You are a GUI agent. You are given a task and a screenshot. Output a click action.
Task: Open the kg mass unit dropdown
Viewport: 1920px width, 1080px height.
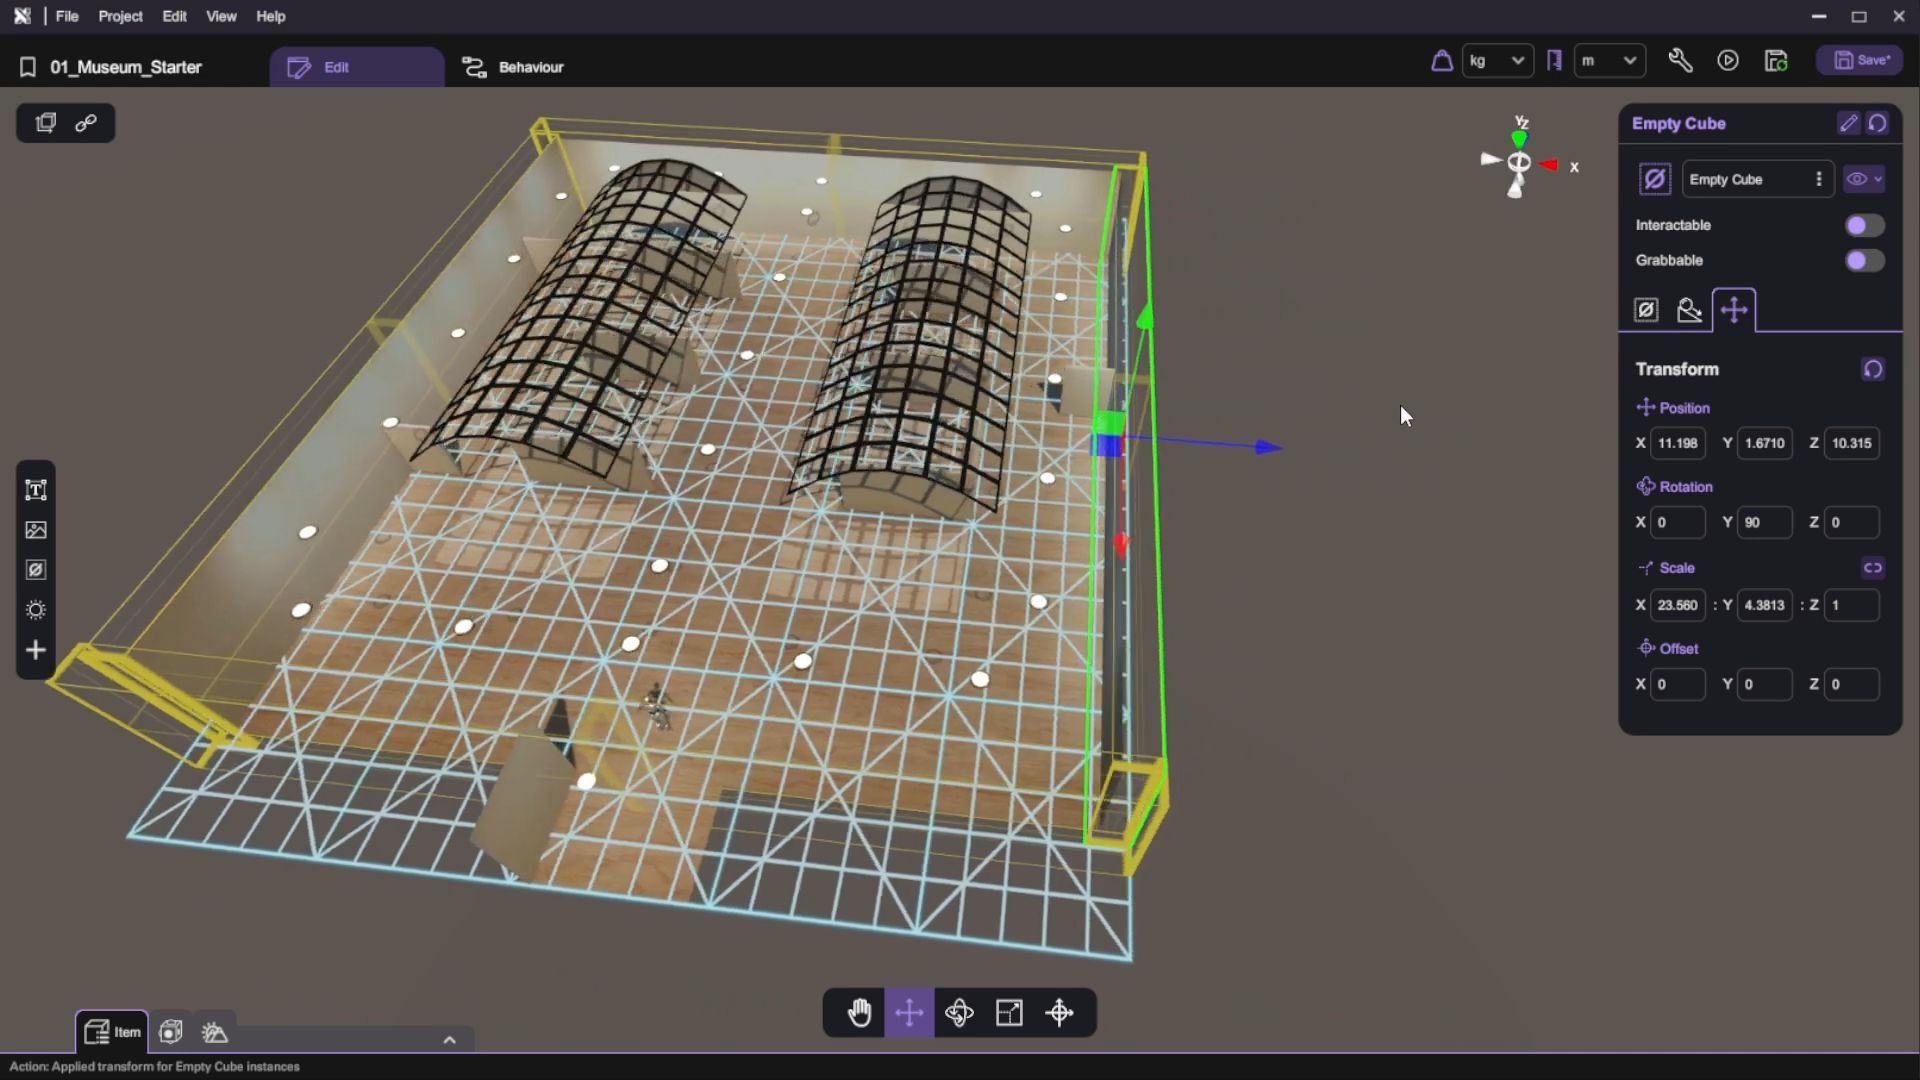[1497, 61]
